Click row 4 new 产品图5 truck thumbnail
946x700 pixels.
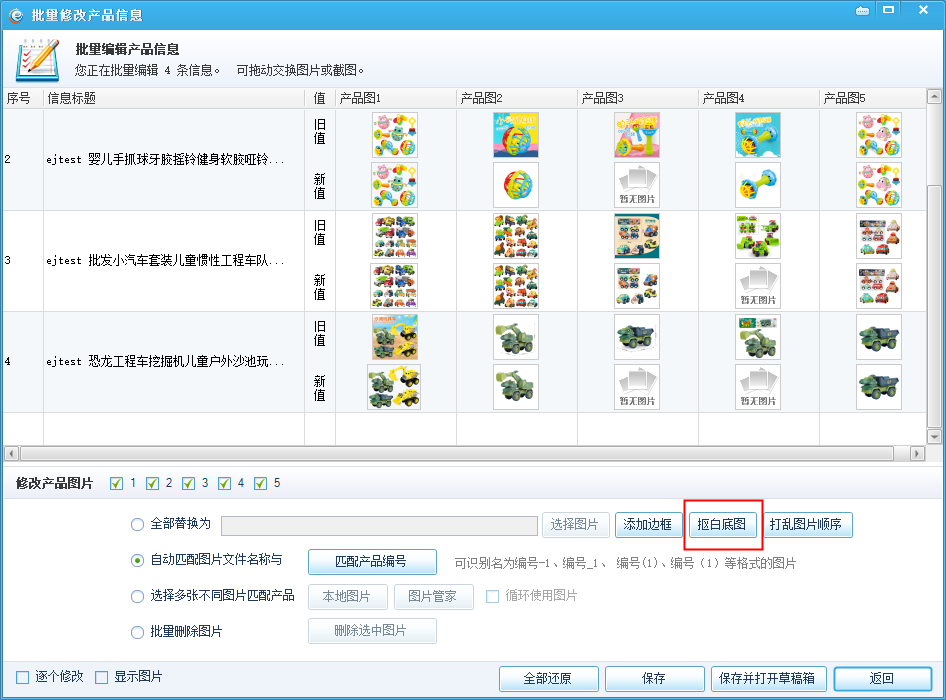point(878,387)
